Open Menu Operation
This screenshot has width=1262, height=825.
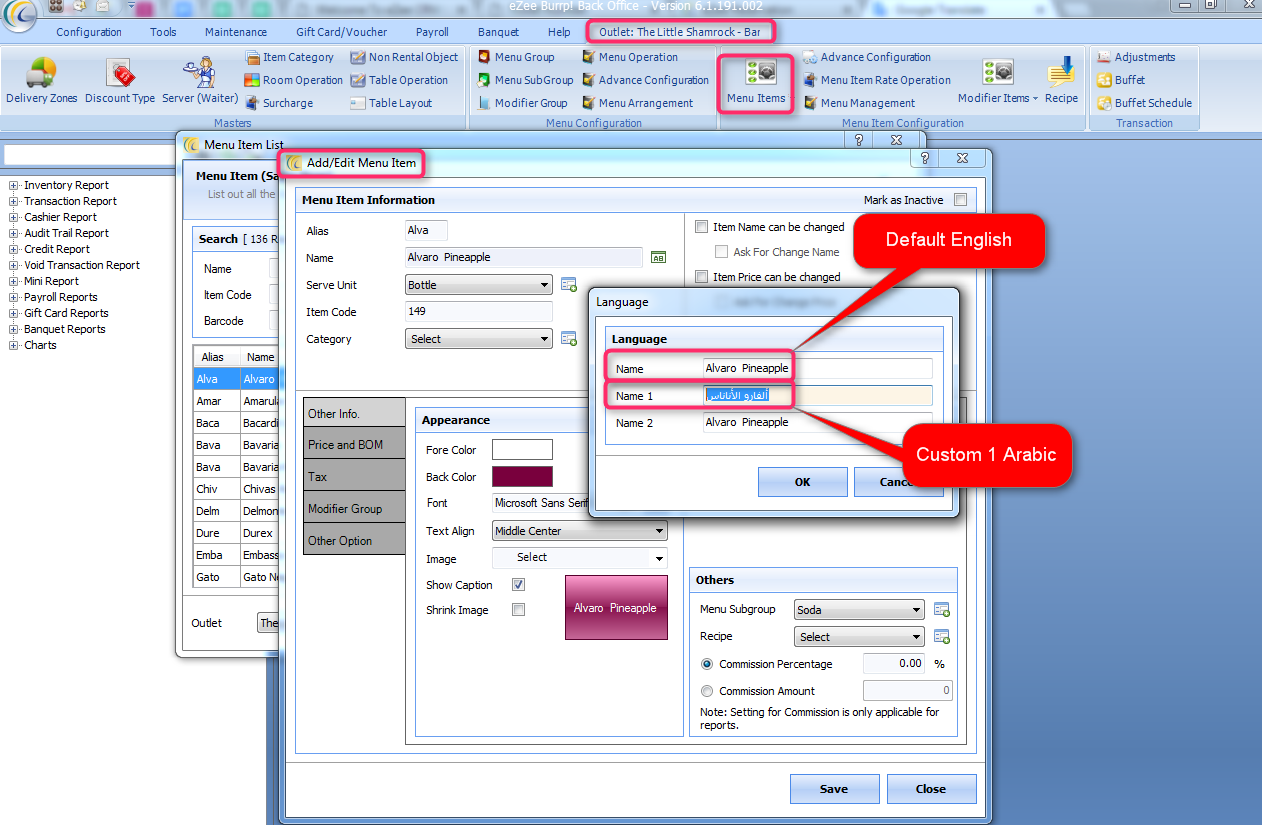click(x=630, y=57)
